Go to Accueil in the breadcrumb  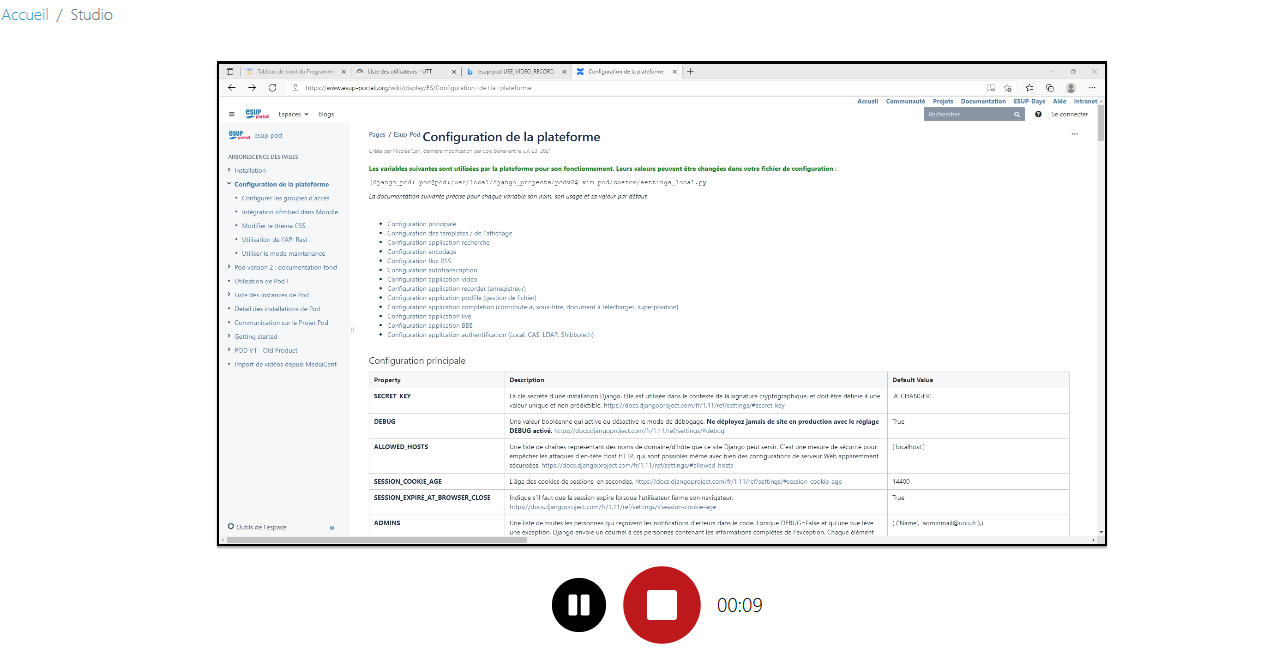[x=25, y=15]
